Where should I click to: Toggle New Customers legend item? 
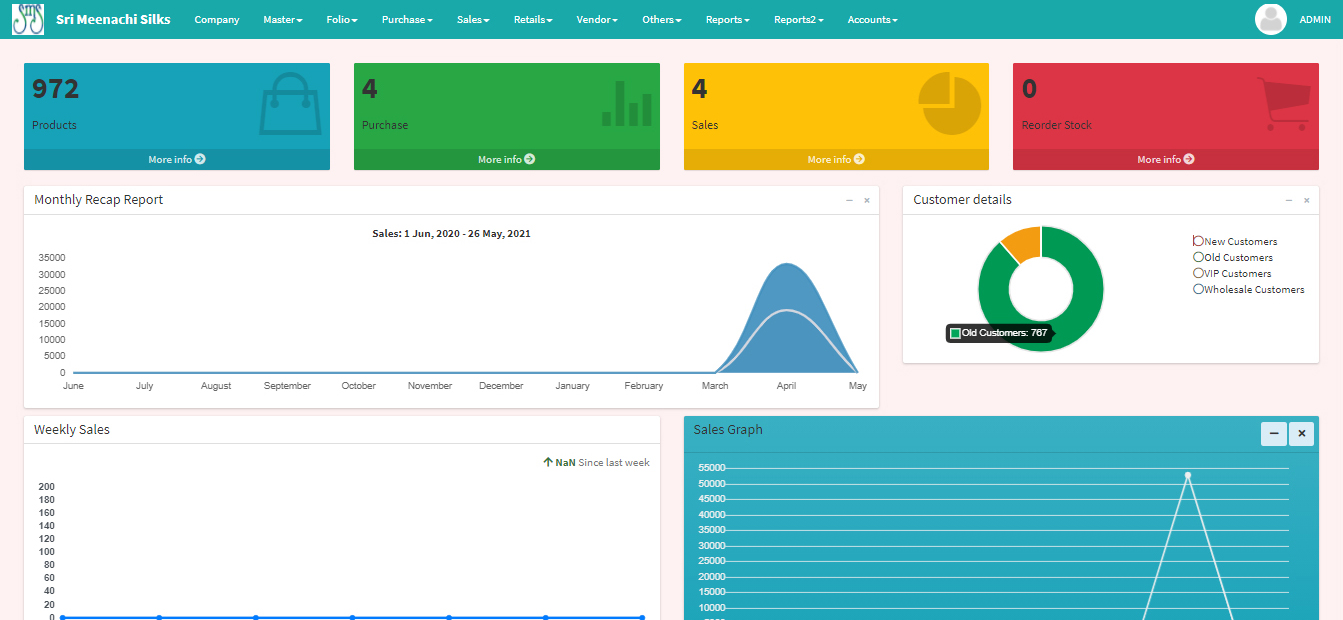pyautogui.click(x=1235, y=241)
